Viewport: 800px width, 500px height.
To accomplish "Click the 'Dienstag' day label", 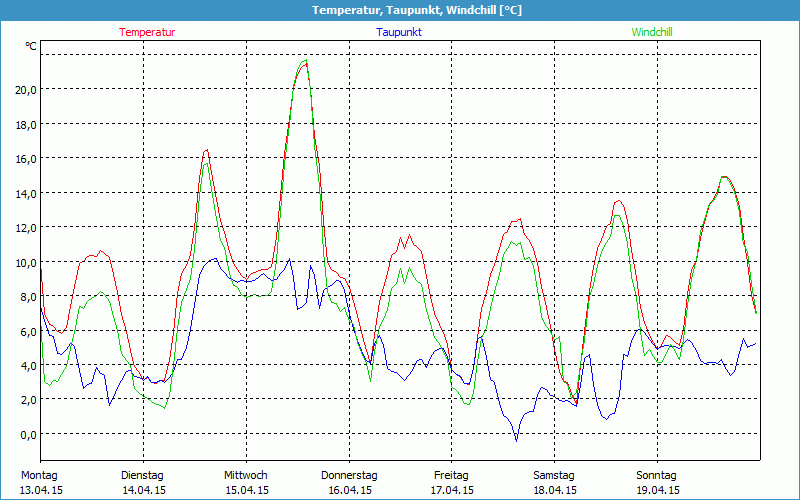I will tap(142, 476).
